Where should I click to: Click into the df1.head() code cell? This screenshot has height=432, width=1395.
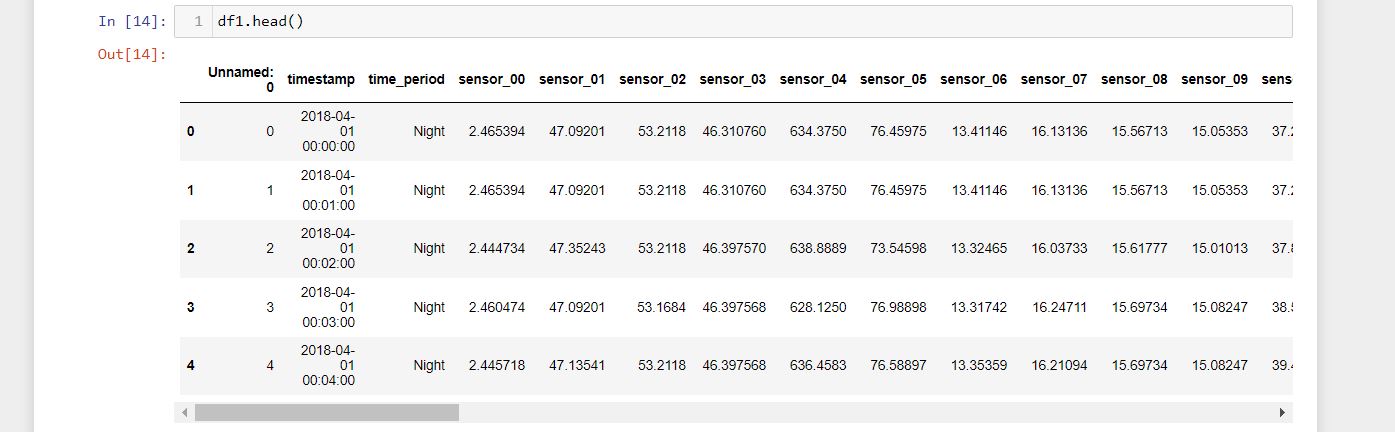(700, 21)
